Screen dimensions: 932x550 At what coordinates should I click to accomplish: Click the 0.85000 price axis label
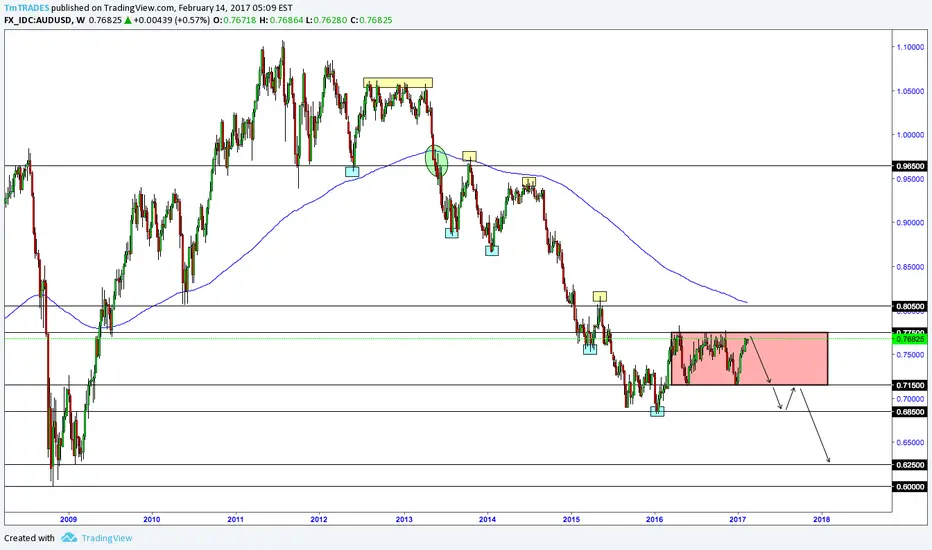coord(911,267)
